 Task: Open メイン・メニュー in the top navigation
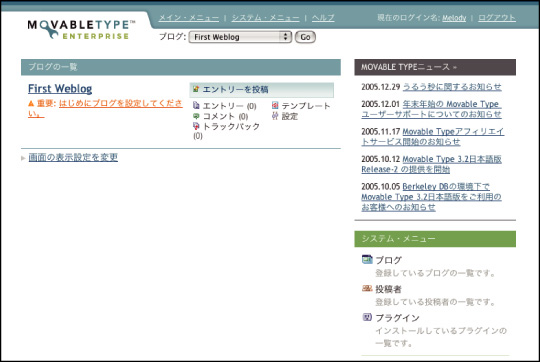pos(189,18)
